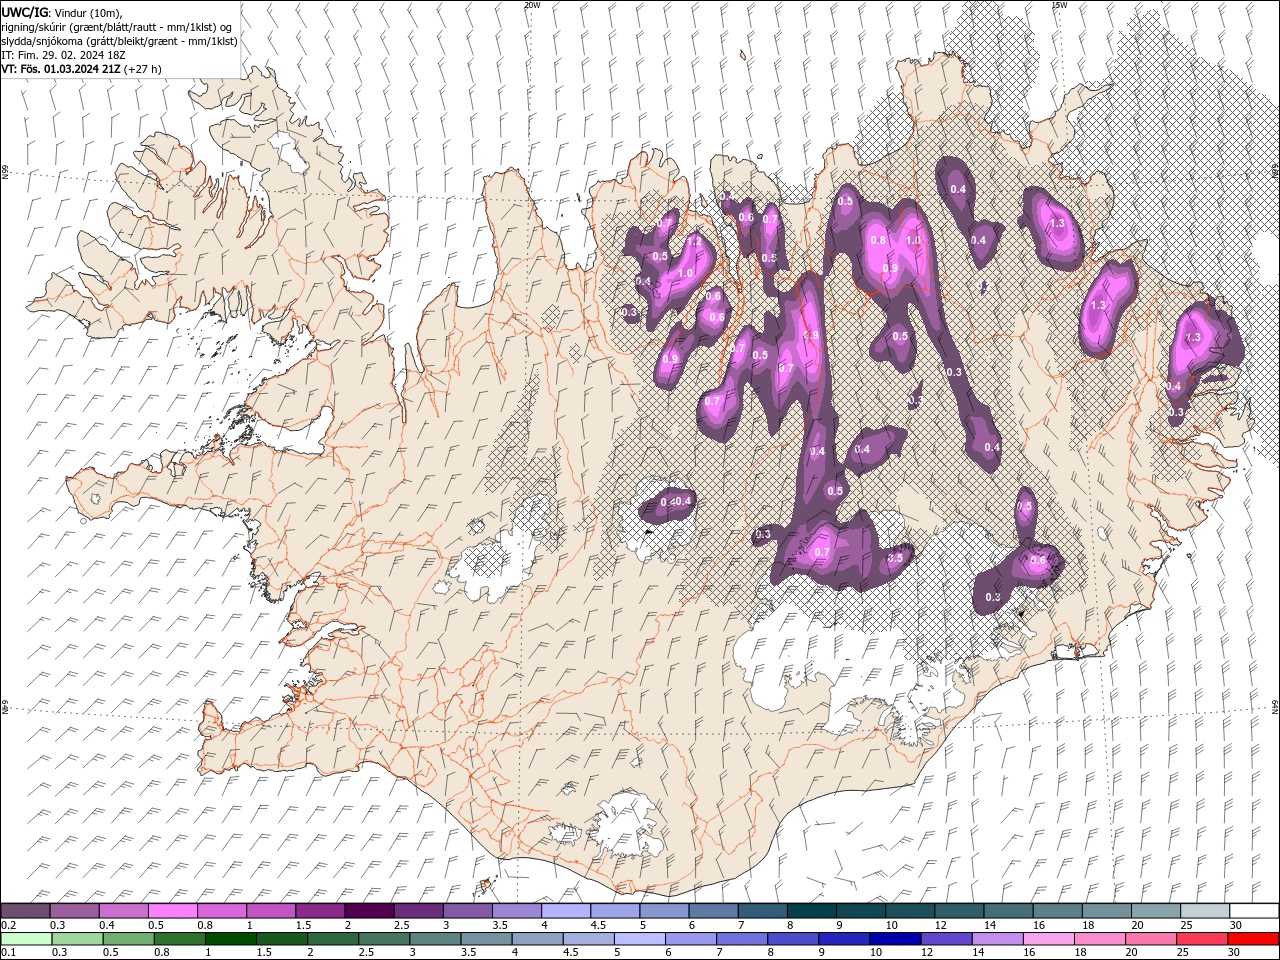Screen dimensions: 1280x960
Task: Click the 'slydda/snjókoma' legend description line
Action: (x=119, y=41)
